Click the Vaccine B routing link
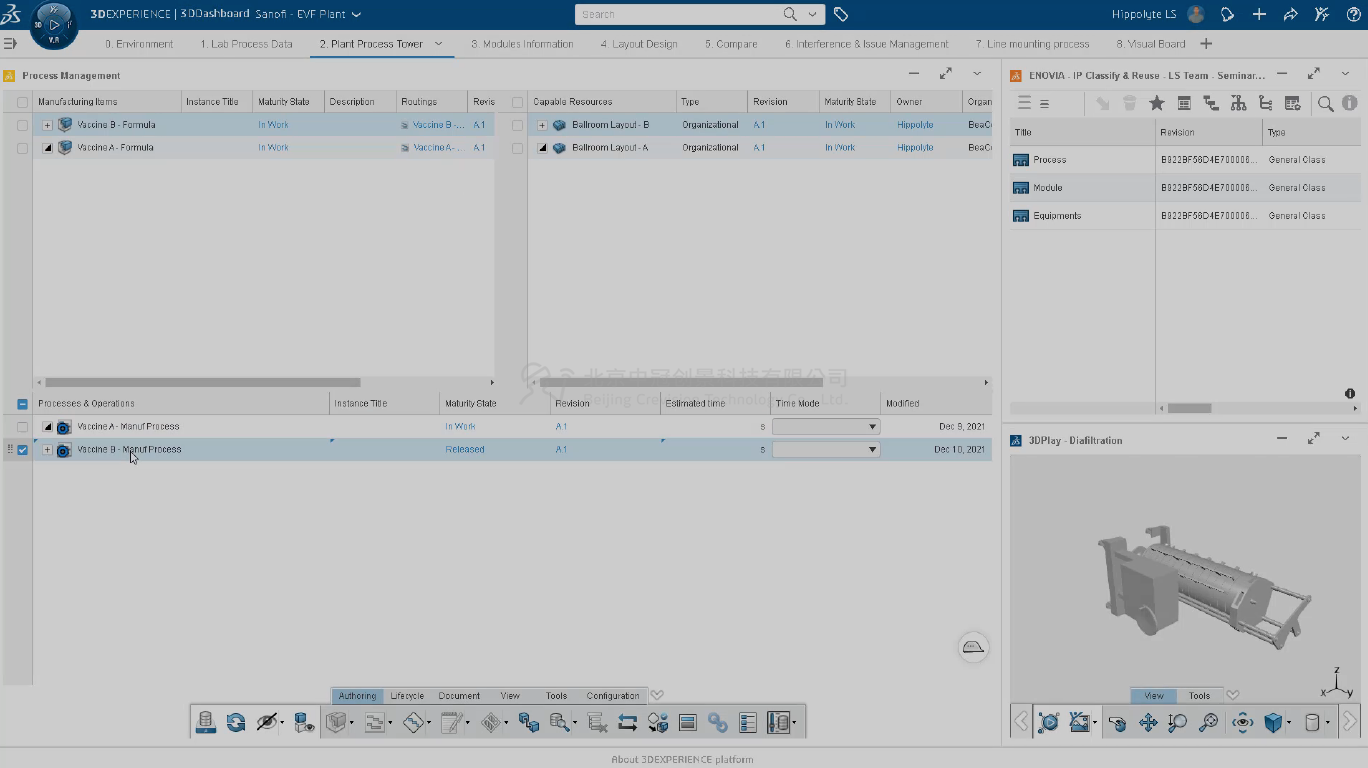1368x768 pixels. pos(439,125)
